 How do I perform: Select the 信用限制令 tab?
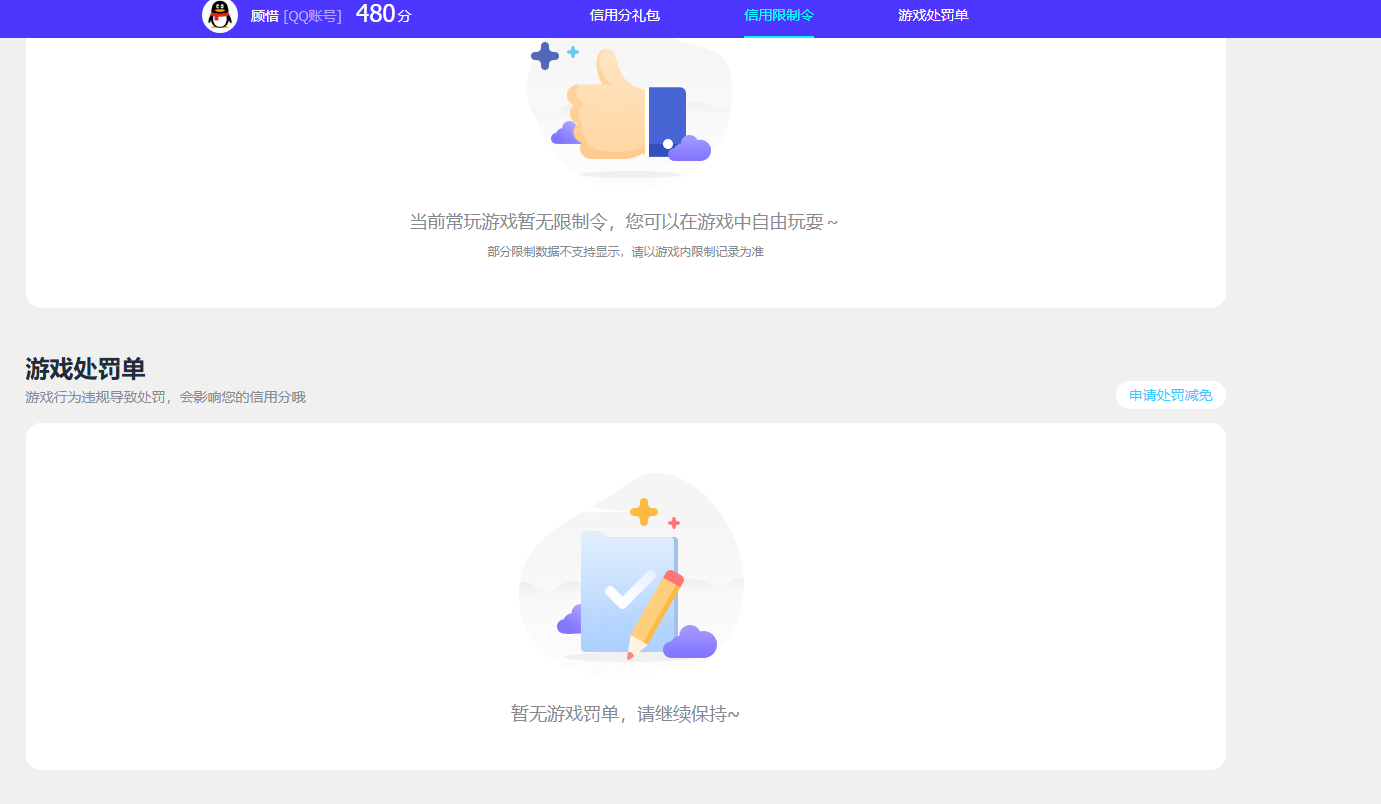click(x=779, y=15)
